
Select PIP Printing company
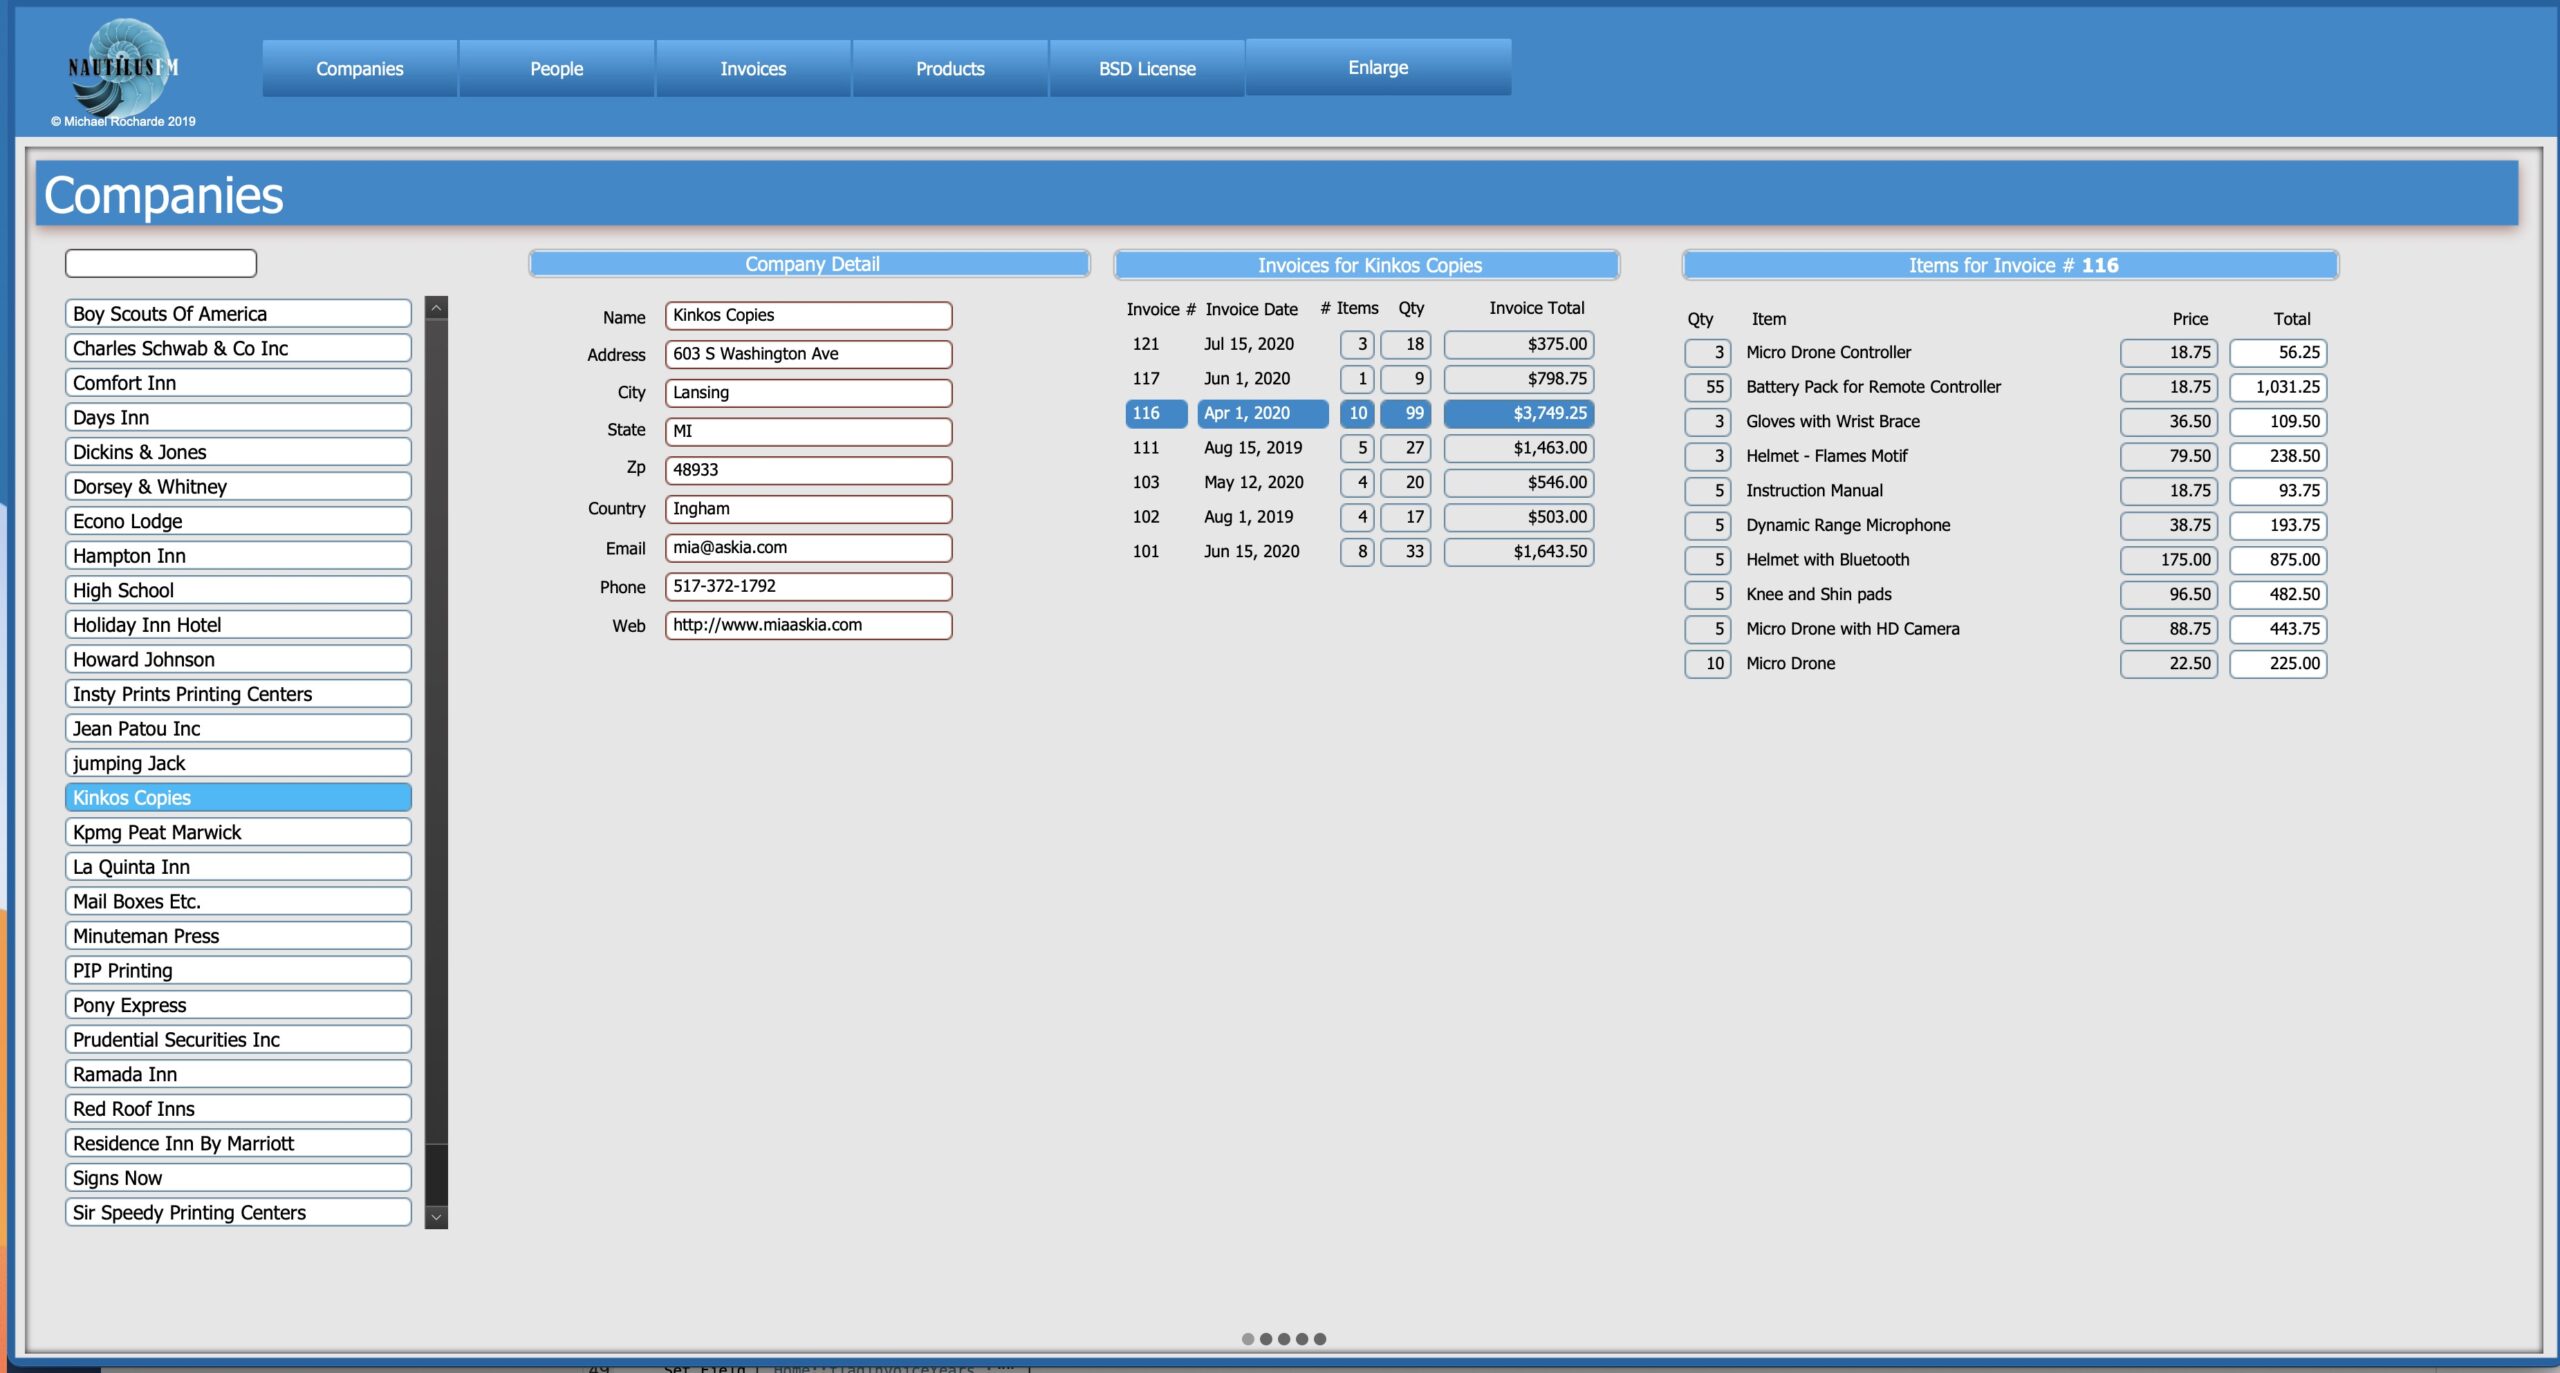pos(238,970)
